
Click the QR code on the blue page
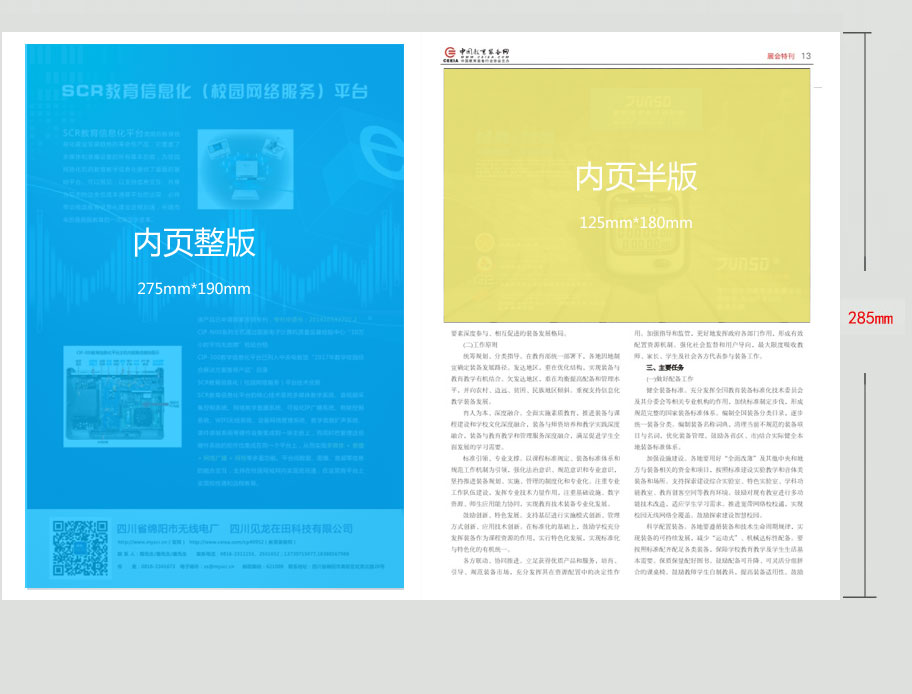click(x=80, y=548)
